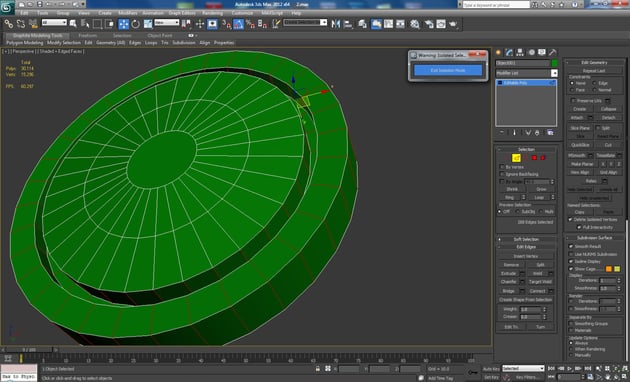The height and width of the screenshot is (382, 630).
Task: Open the Motion command panel tab
Action: (x=531, y=52)
